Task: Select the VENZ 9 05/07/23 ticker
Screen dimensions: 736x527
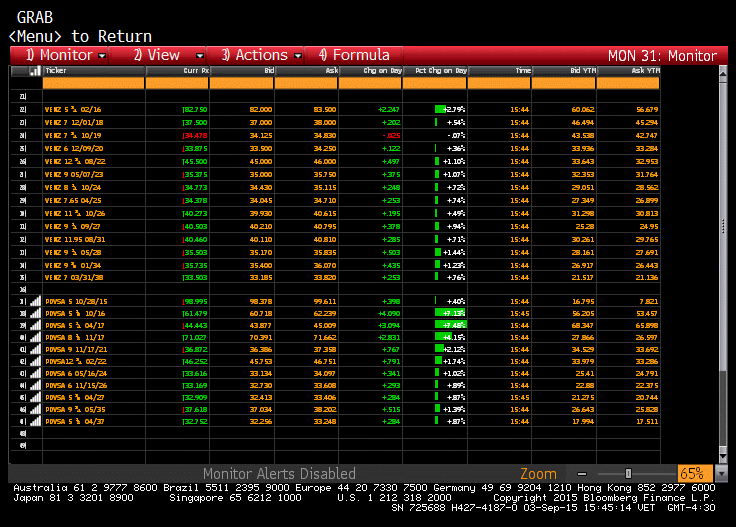Action: (74, 175)
